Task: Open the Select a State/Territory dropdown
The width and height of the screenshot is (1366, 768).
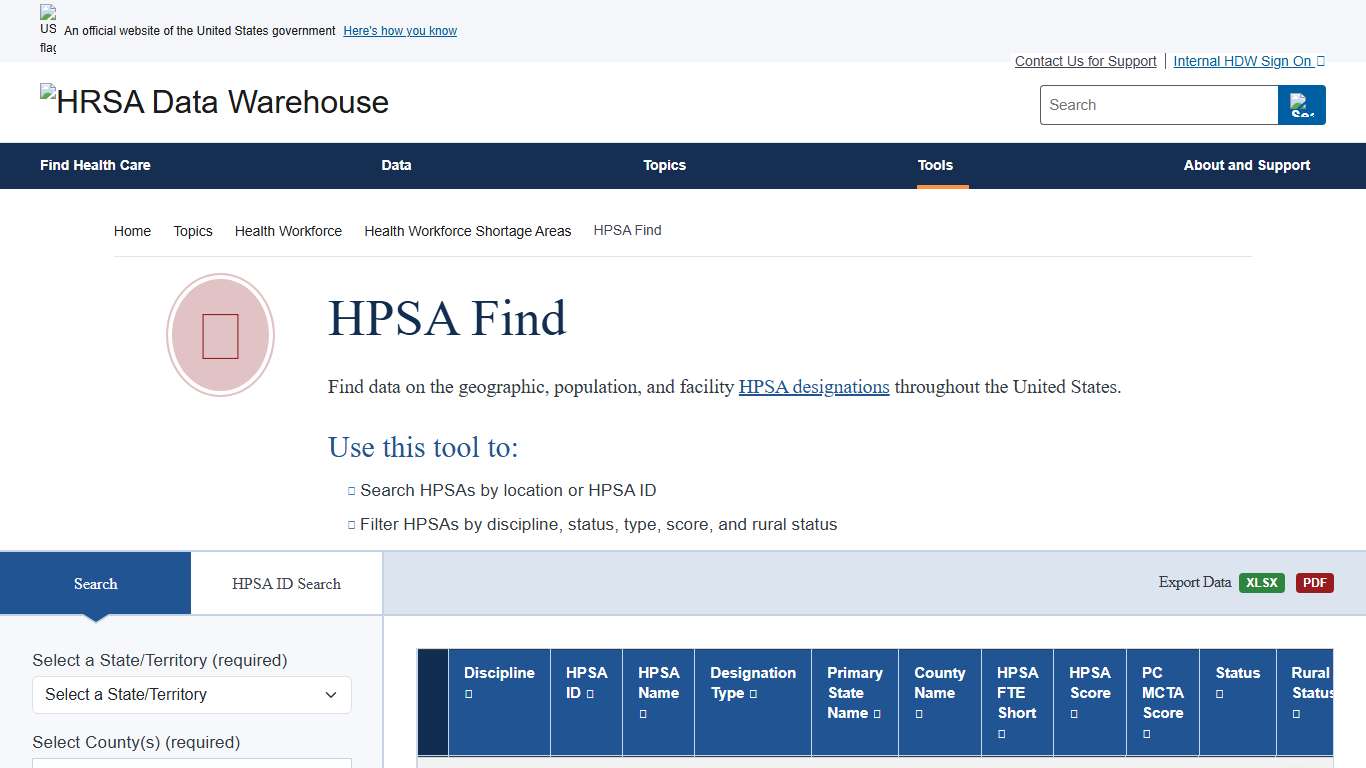Action: 191,694
